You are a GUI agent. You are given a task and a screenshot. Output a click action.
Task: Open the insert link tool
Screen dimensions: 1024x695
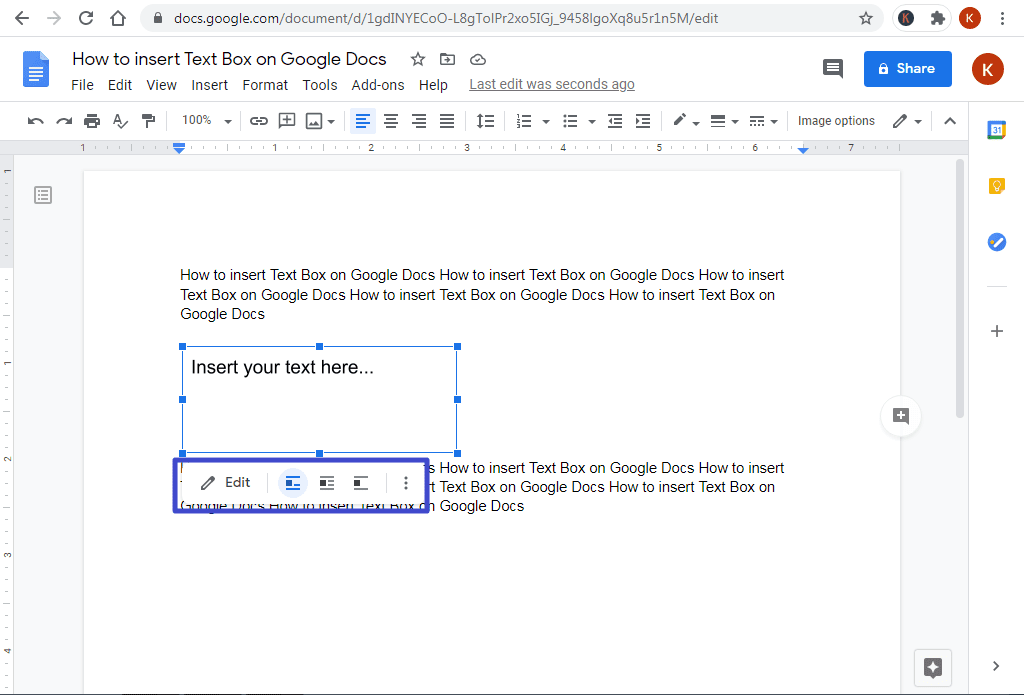coord(259,120)
